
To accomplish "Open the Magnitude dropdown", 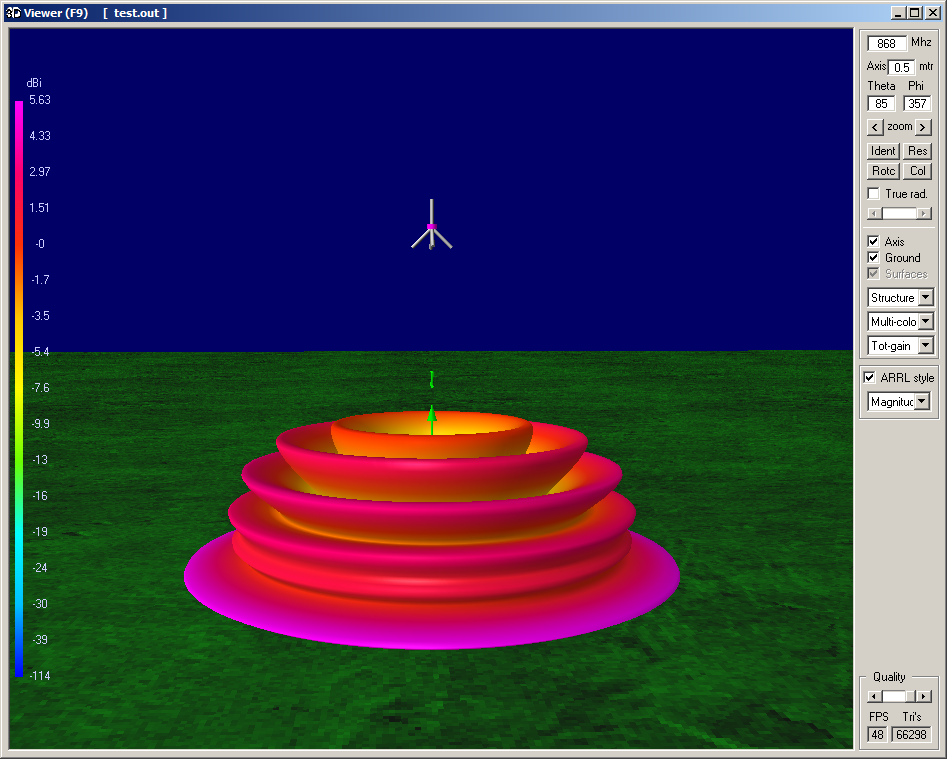I will point(922,402).
